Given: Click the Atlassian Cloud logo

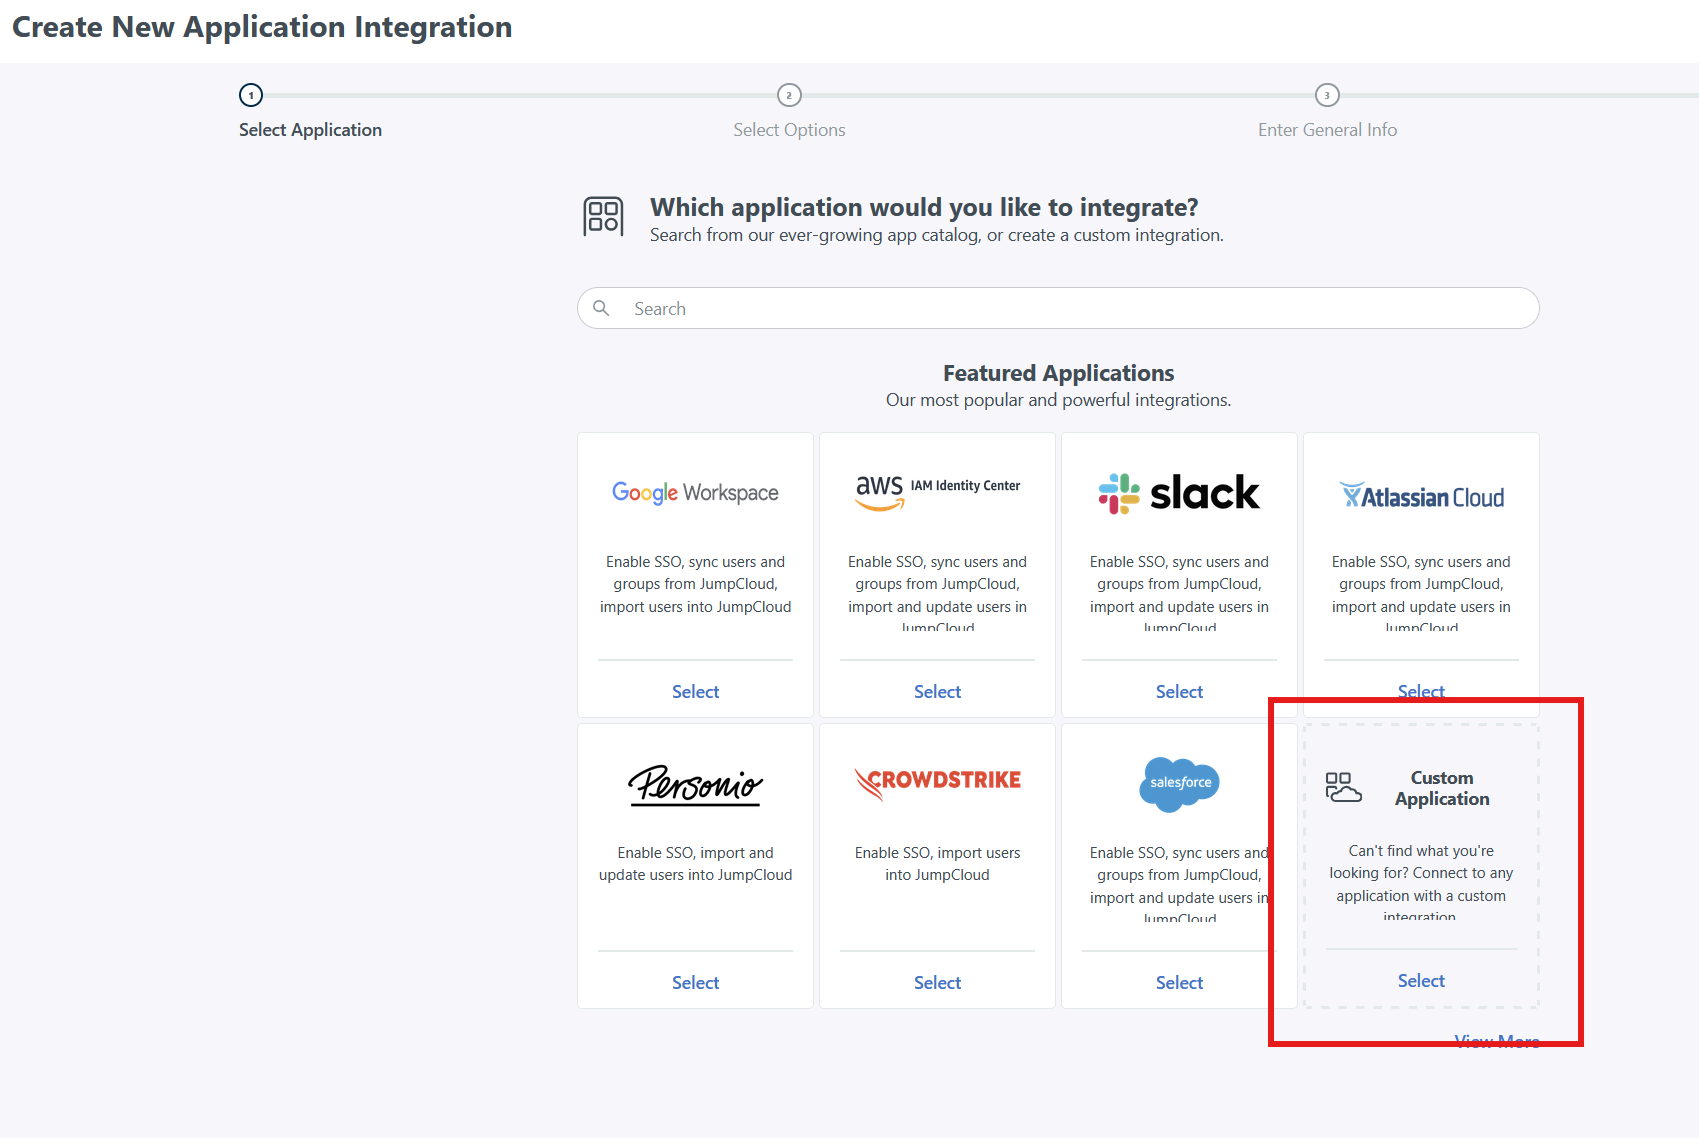Looking at the screenshot, I should click(1421, 495).
